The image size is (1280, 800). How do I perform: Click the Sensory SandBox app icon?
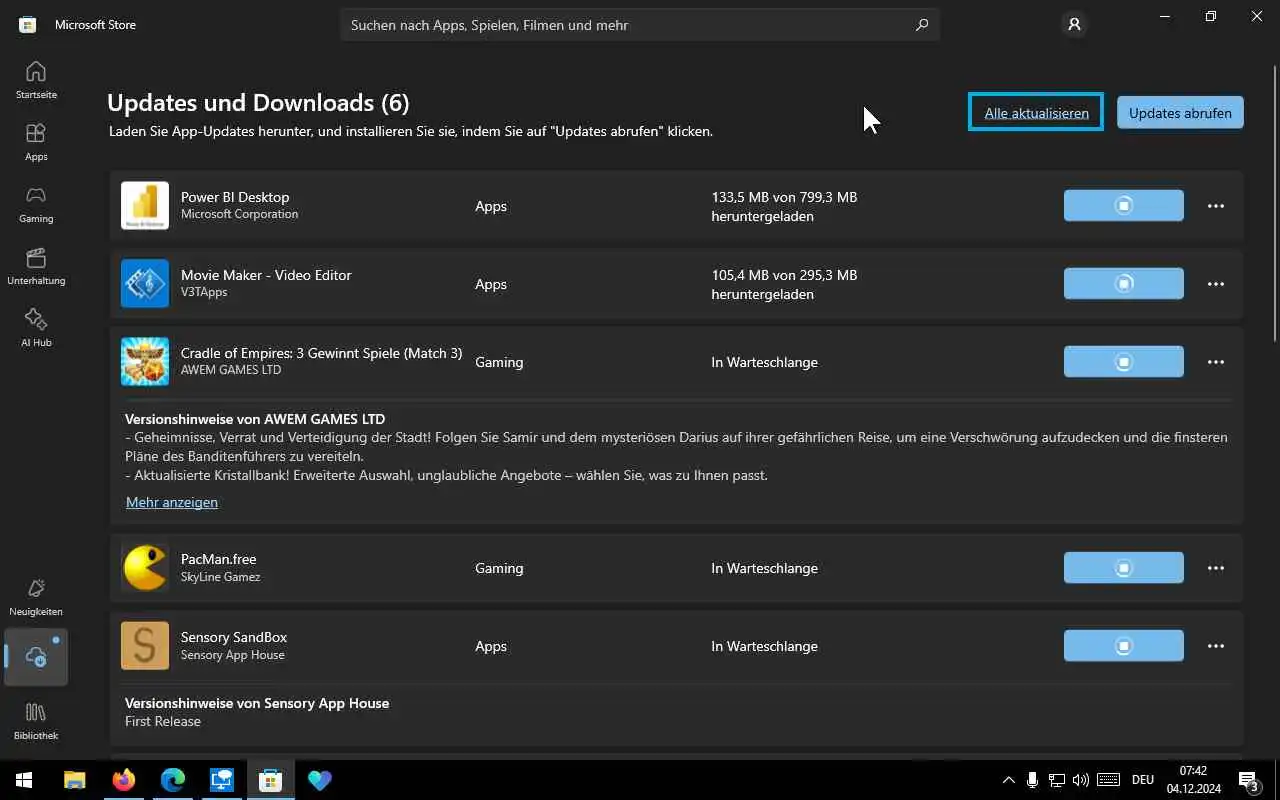coord(145,646)
